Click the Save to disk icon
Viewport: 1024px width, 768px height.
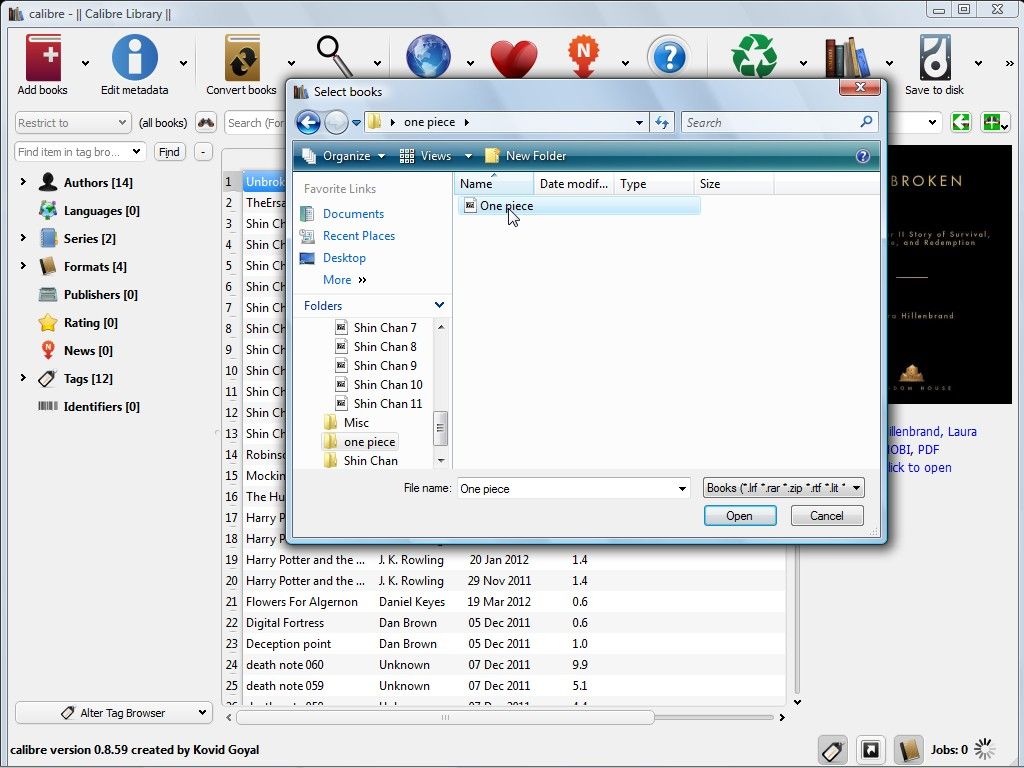pyautogui.click(x=935, y=57)
